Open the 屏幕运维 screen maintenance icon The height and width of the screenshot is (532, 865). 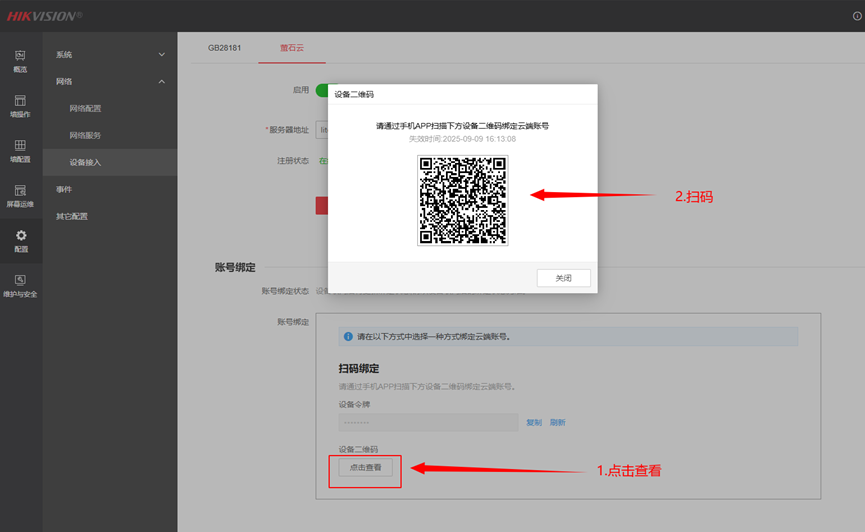(x=20, y=196)
